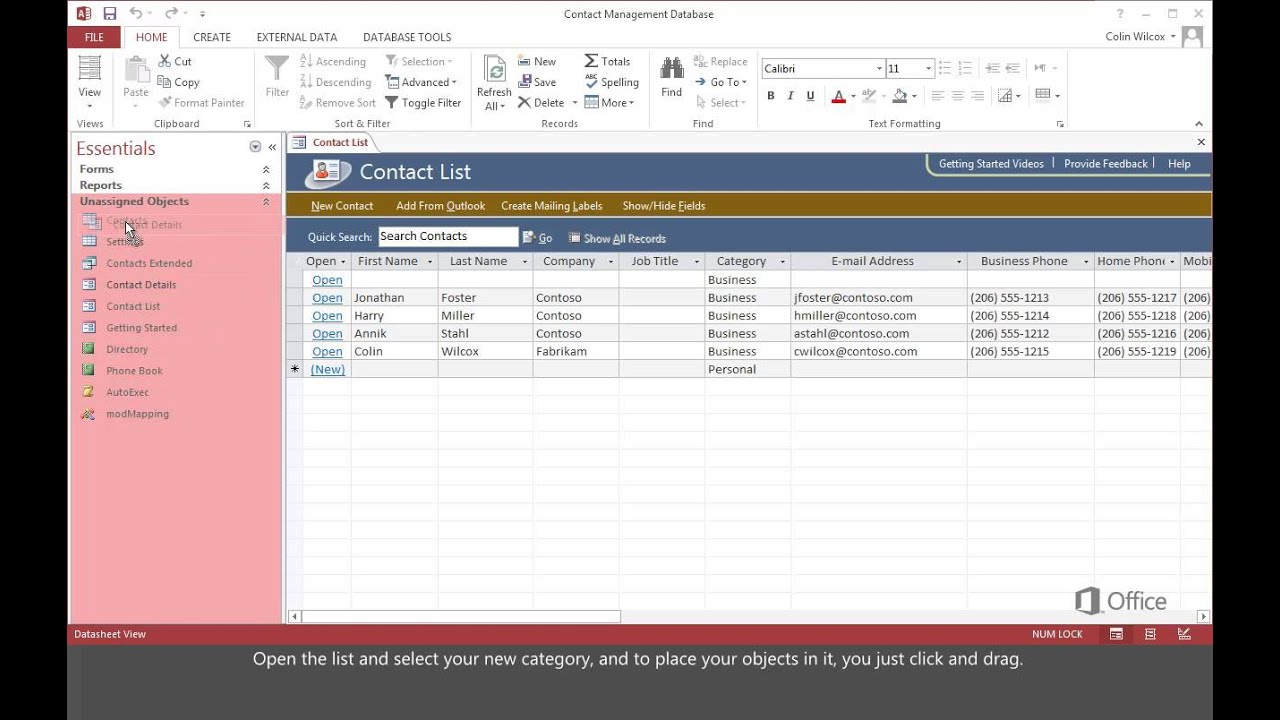Toggle Italic formatting
Viewport: 1280px width, 720px height.
pyautogui.click(x=790, y=96)
